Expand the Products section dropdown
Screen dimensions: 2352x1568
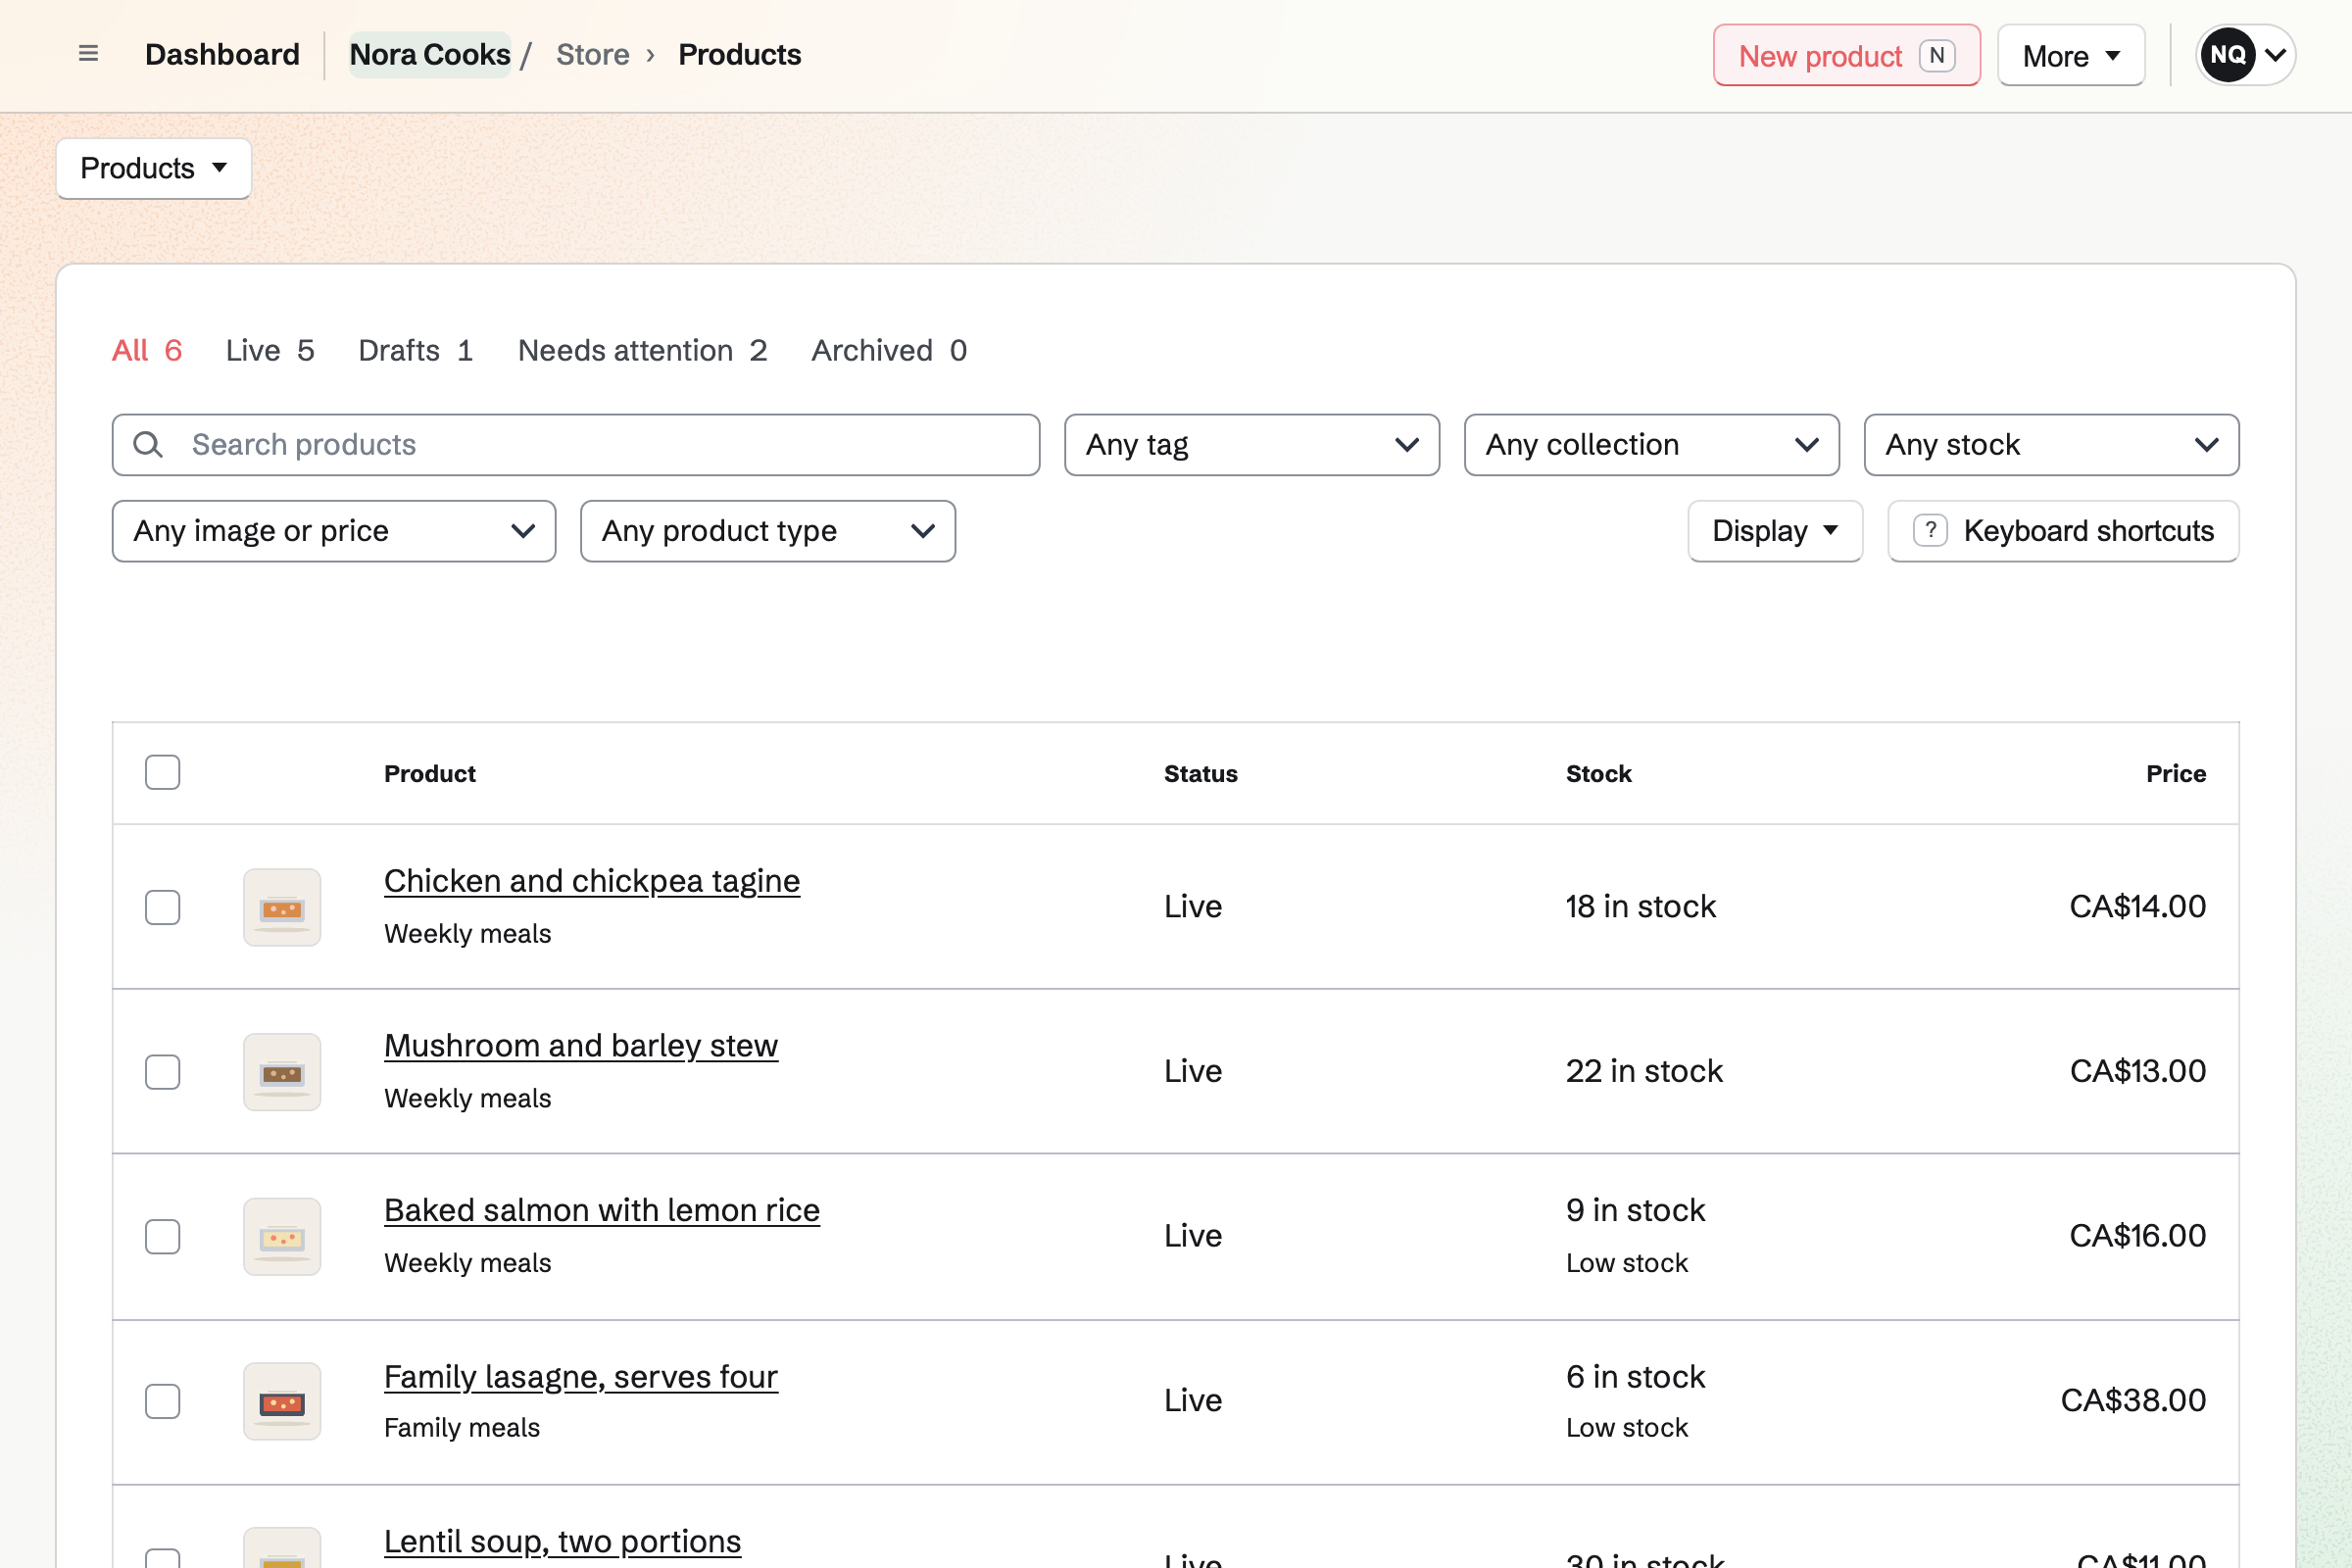(154, 168)
